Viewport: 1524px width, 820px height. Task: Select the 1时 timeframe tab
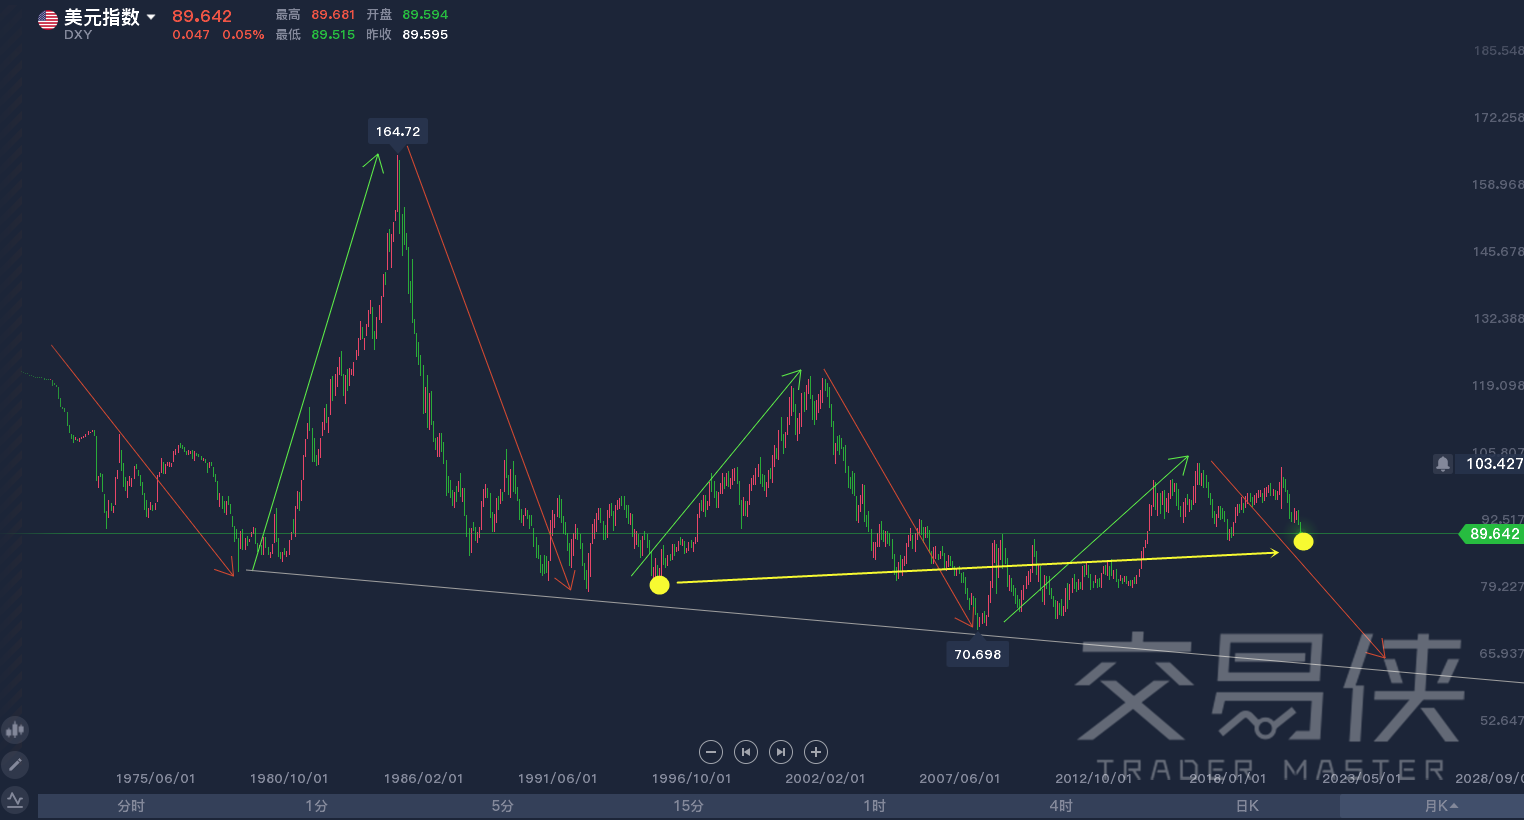pyautogui.click(x=875, y=806)
